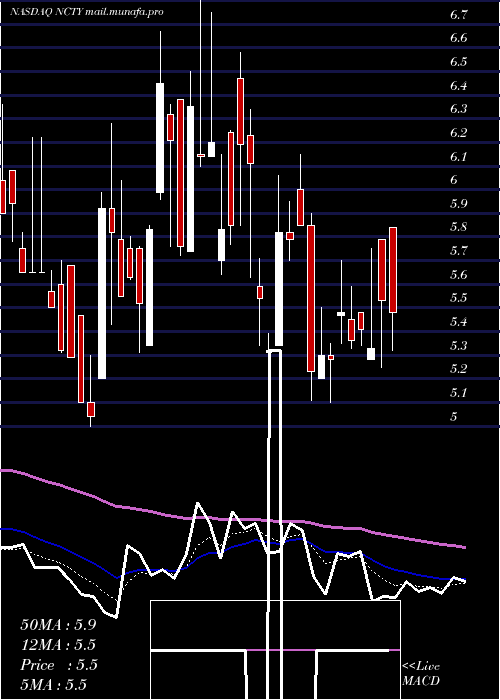Click the 5 price axis label
500x700 pixels.
[454, 417]
